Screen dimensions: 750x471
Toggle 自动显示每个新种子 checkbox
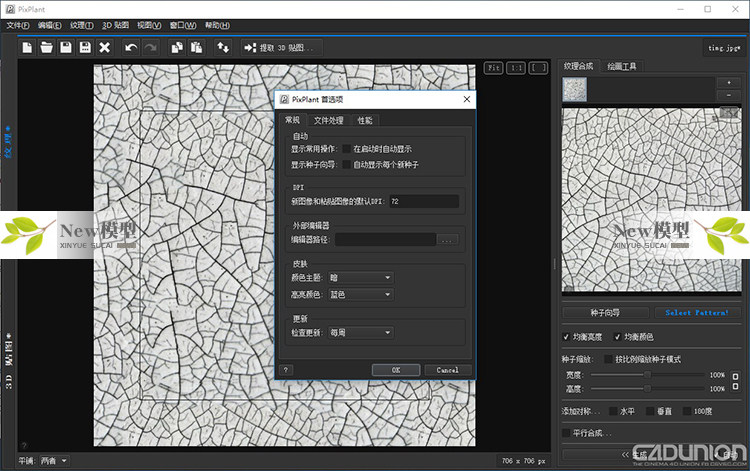347,164
